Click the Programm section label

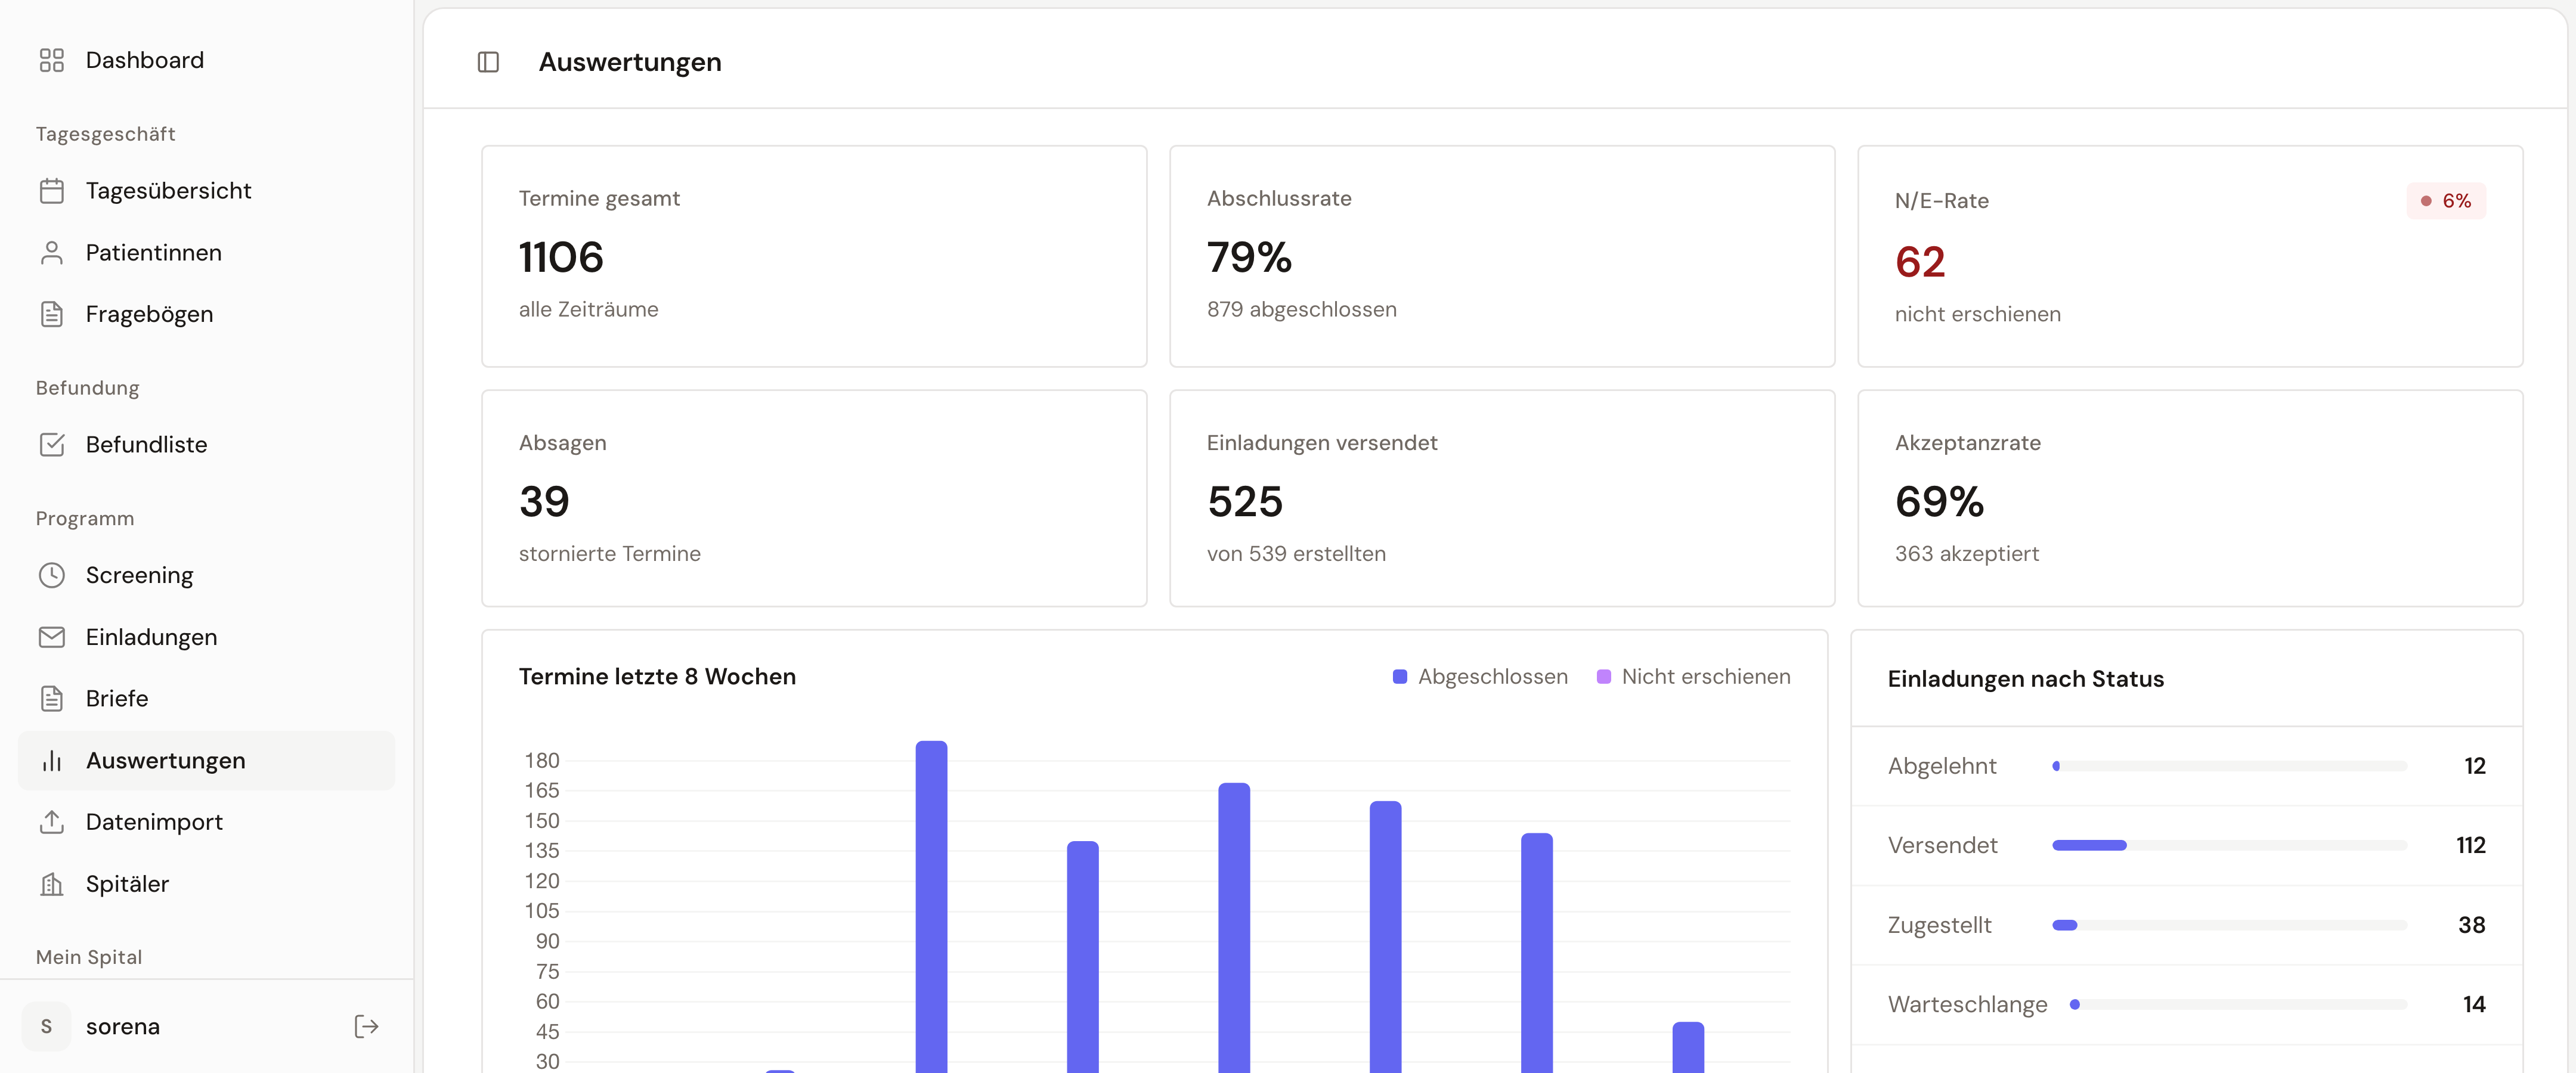(x=84, y=518)
